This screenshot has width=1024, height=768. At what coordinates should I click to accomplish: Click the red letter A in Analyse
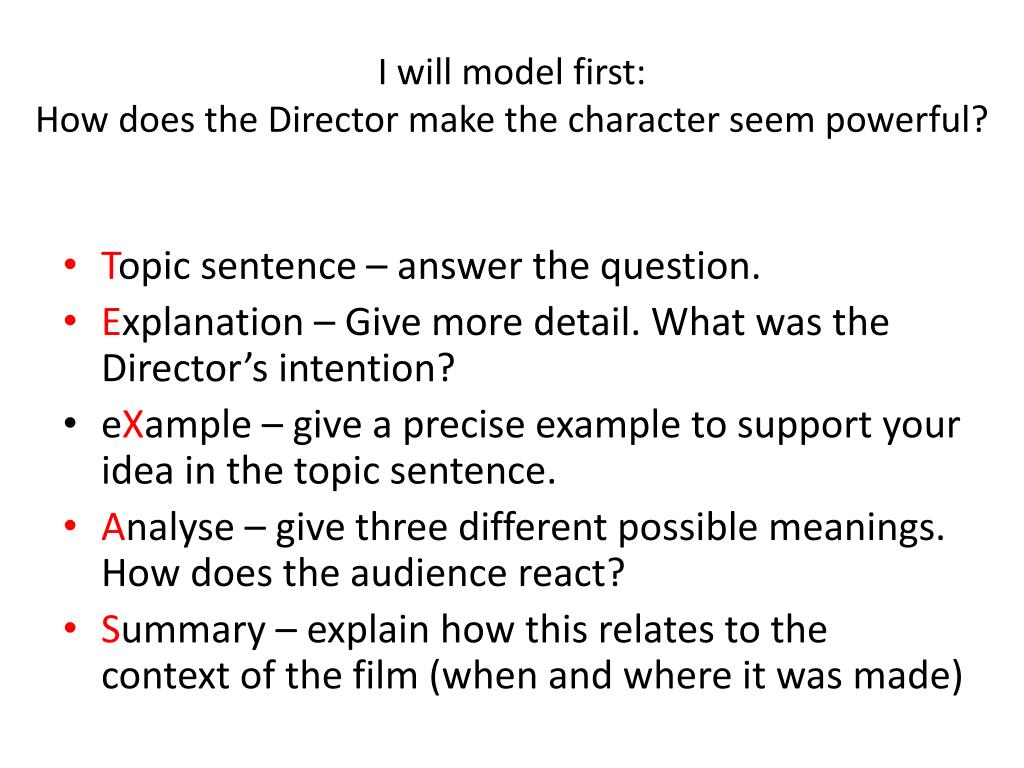click(x=113, y=527)
